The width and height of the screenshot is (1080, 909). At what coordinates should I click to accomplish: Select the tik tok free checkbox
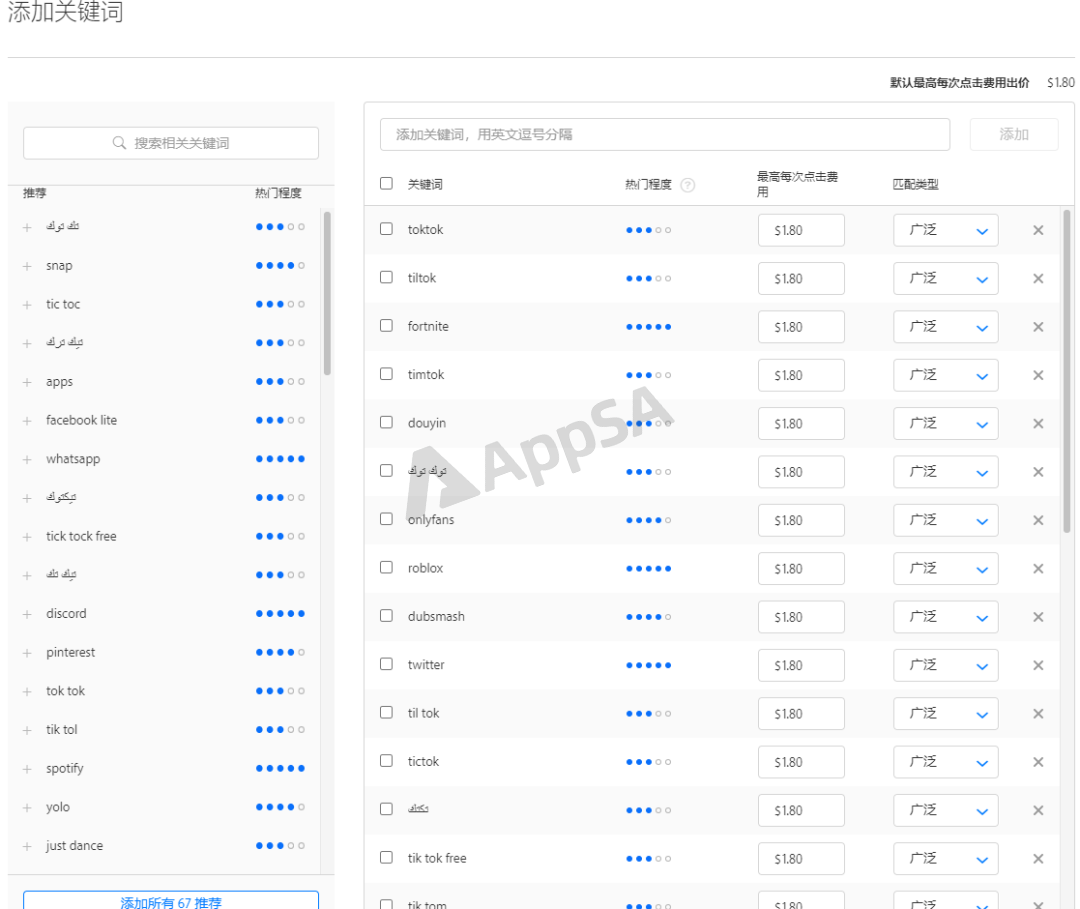pyautogui.click(x=386, y=857)
